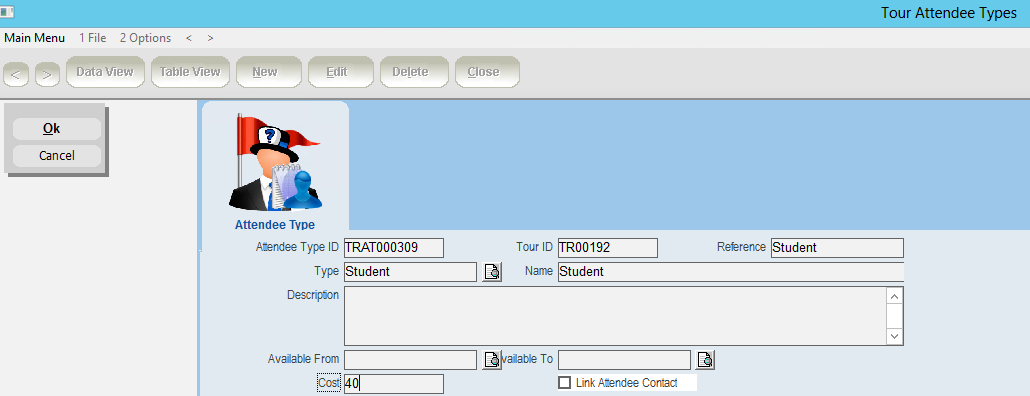Click the menu bar right chevron
Screen dimensions: 1030x396
(210, 38)
